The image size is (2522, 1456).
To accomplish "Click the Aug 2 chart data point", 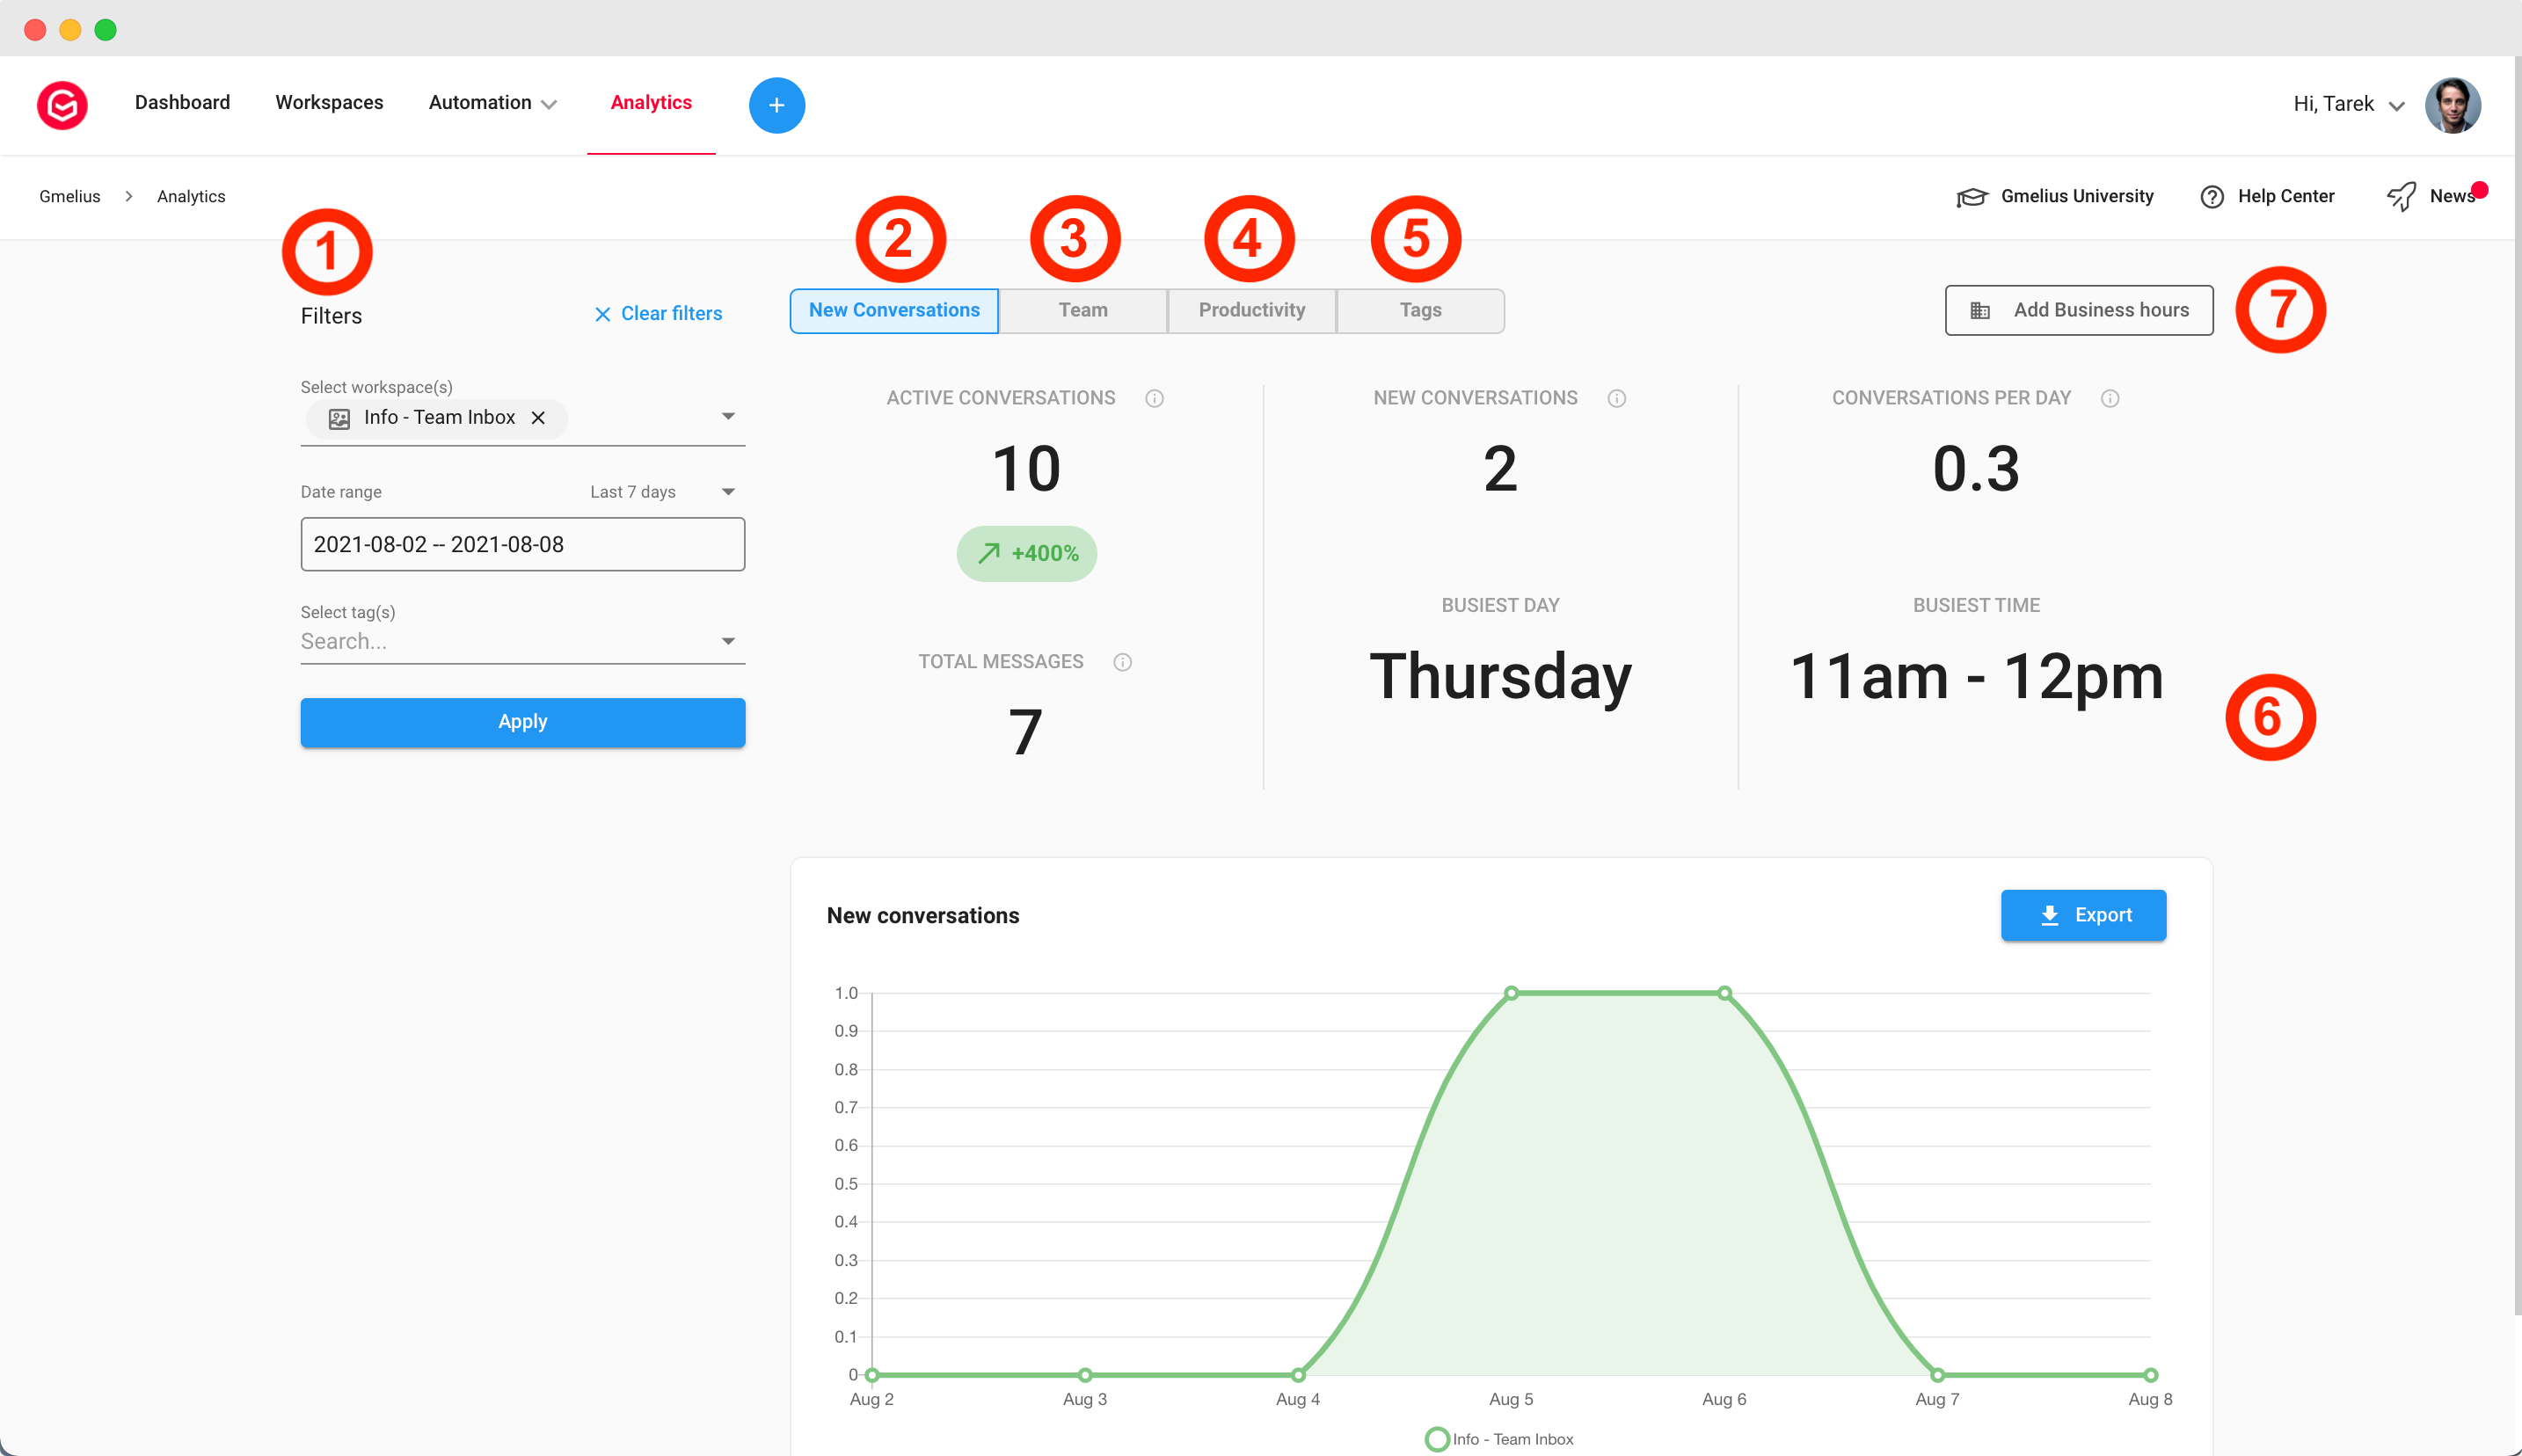I will pyautogui.click(x=871, y=1375).
